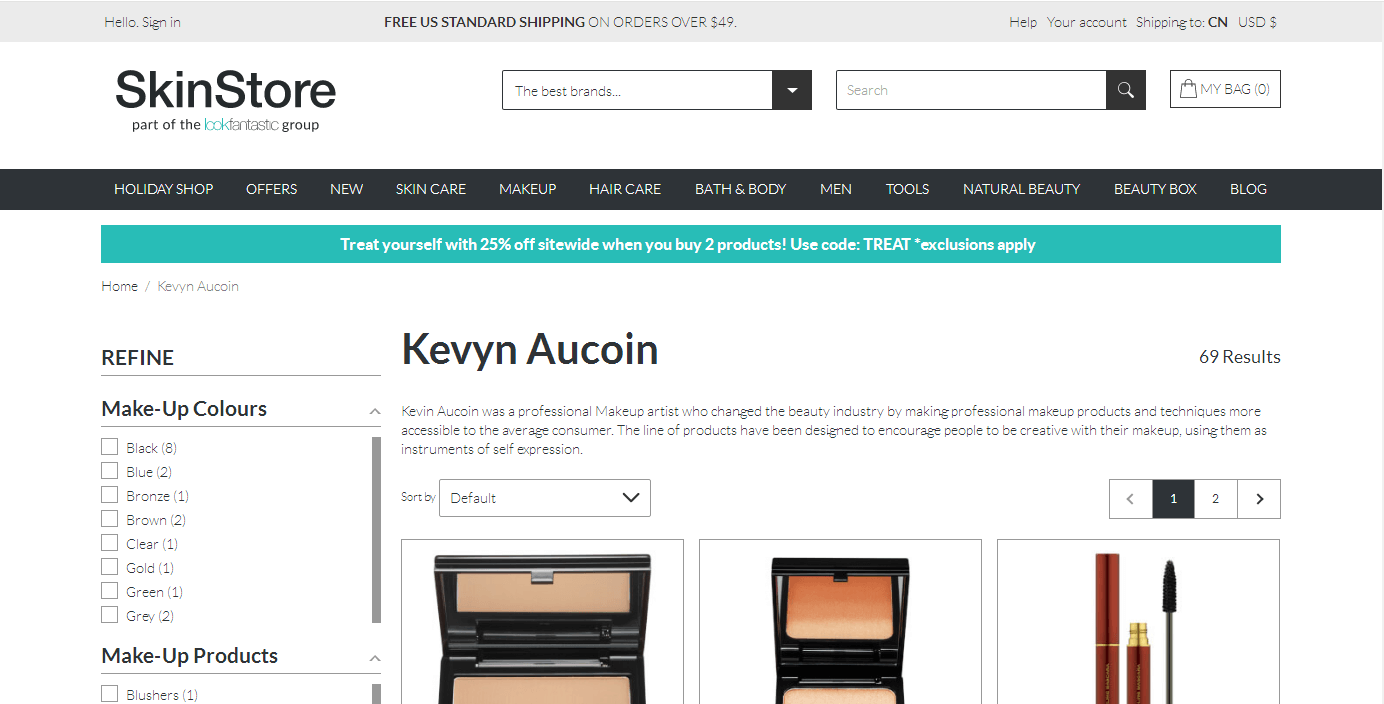Check the Clear (1) colour filter
The image size is (1384, 704).
(x=110, y=543)
